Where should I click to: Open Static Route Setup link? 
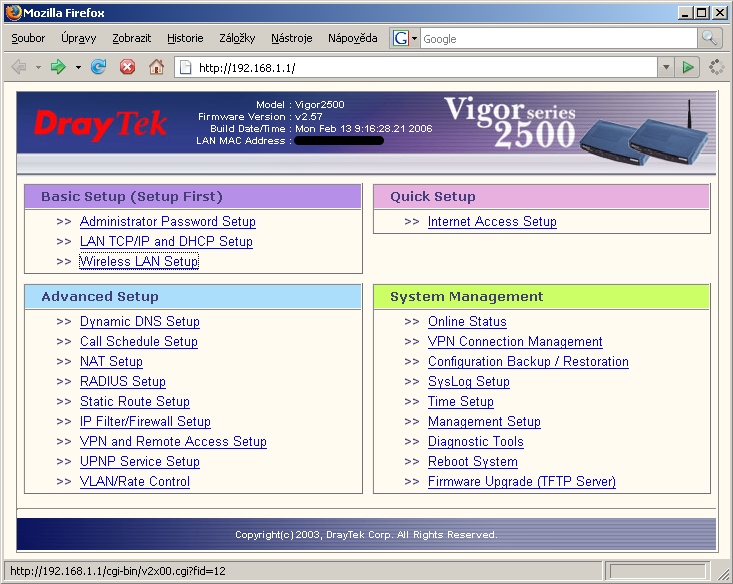click(135, 402)
